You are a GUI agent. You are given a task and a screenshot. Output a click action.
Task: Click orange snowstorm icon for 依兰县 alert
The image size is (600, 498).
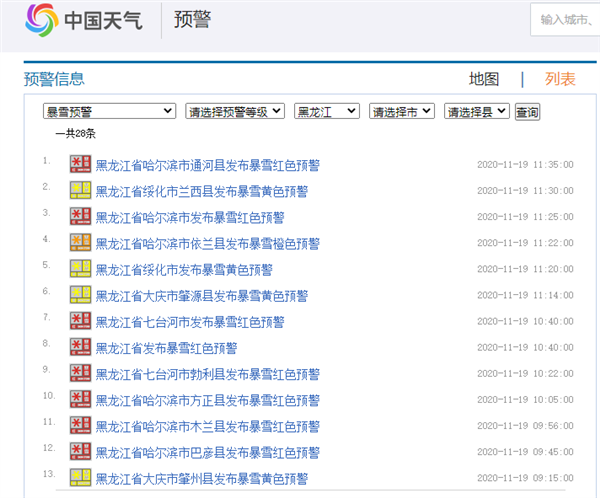(80, 242)
